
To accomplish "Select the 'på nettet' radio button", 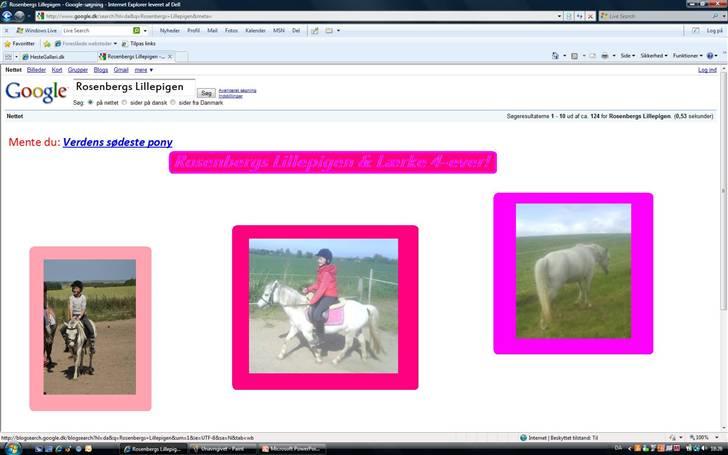I will pyautogui.click(x=91, y=102).
